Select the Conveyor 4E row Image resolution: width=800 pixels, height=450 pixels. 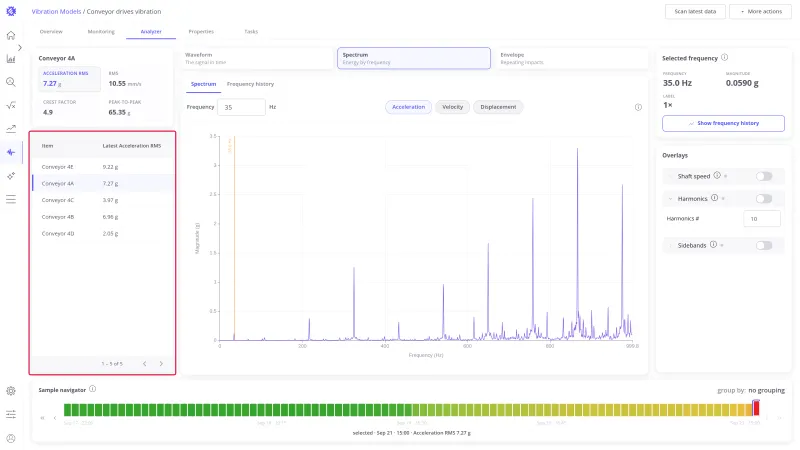click(103, 167)
